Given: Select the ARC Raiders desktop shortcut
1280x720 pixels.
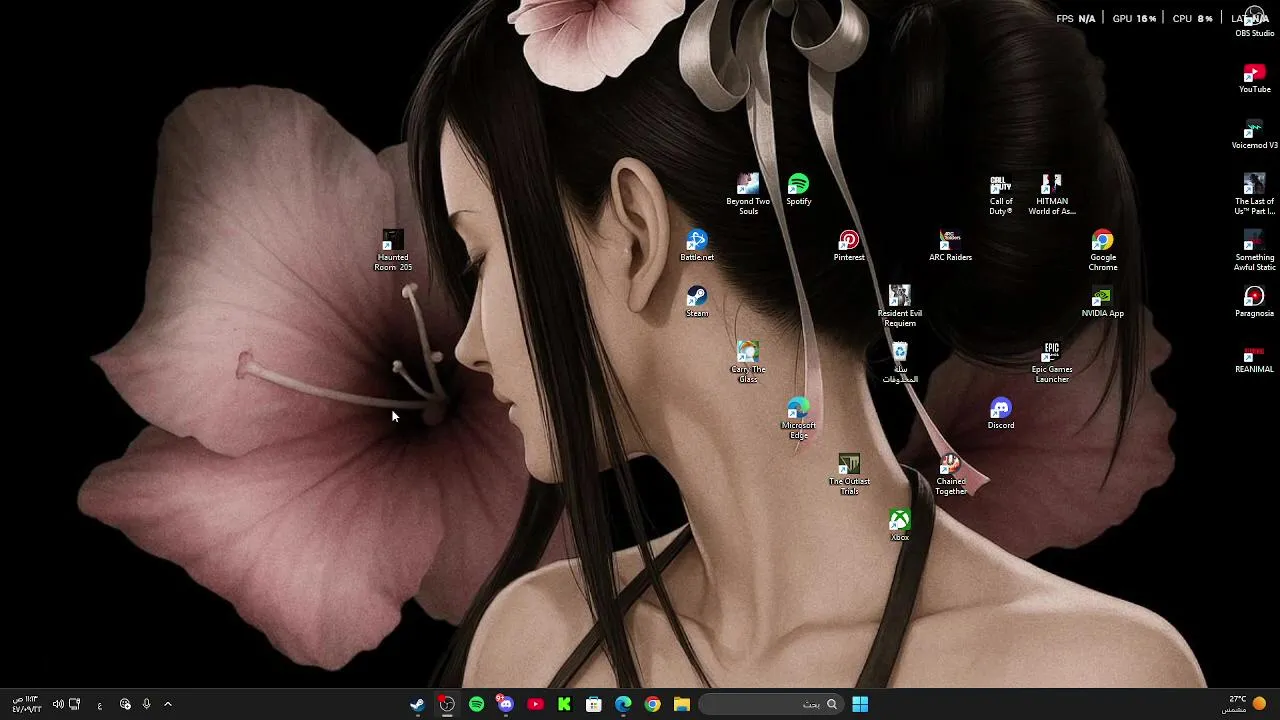Looking at the screenshot, I should [950, 245].
